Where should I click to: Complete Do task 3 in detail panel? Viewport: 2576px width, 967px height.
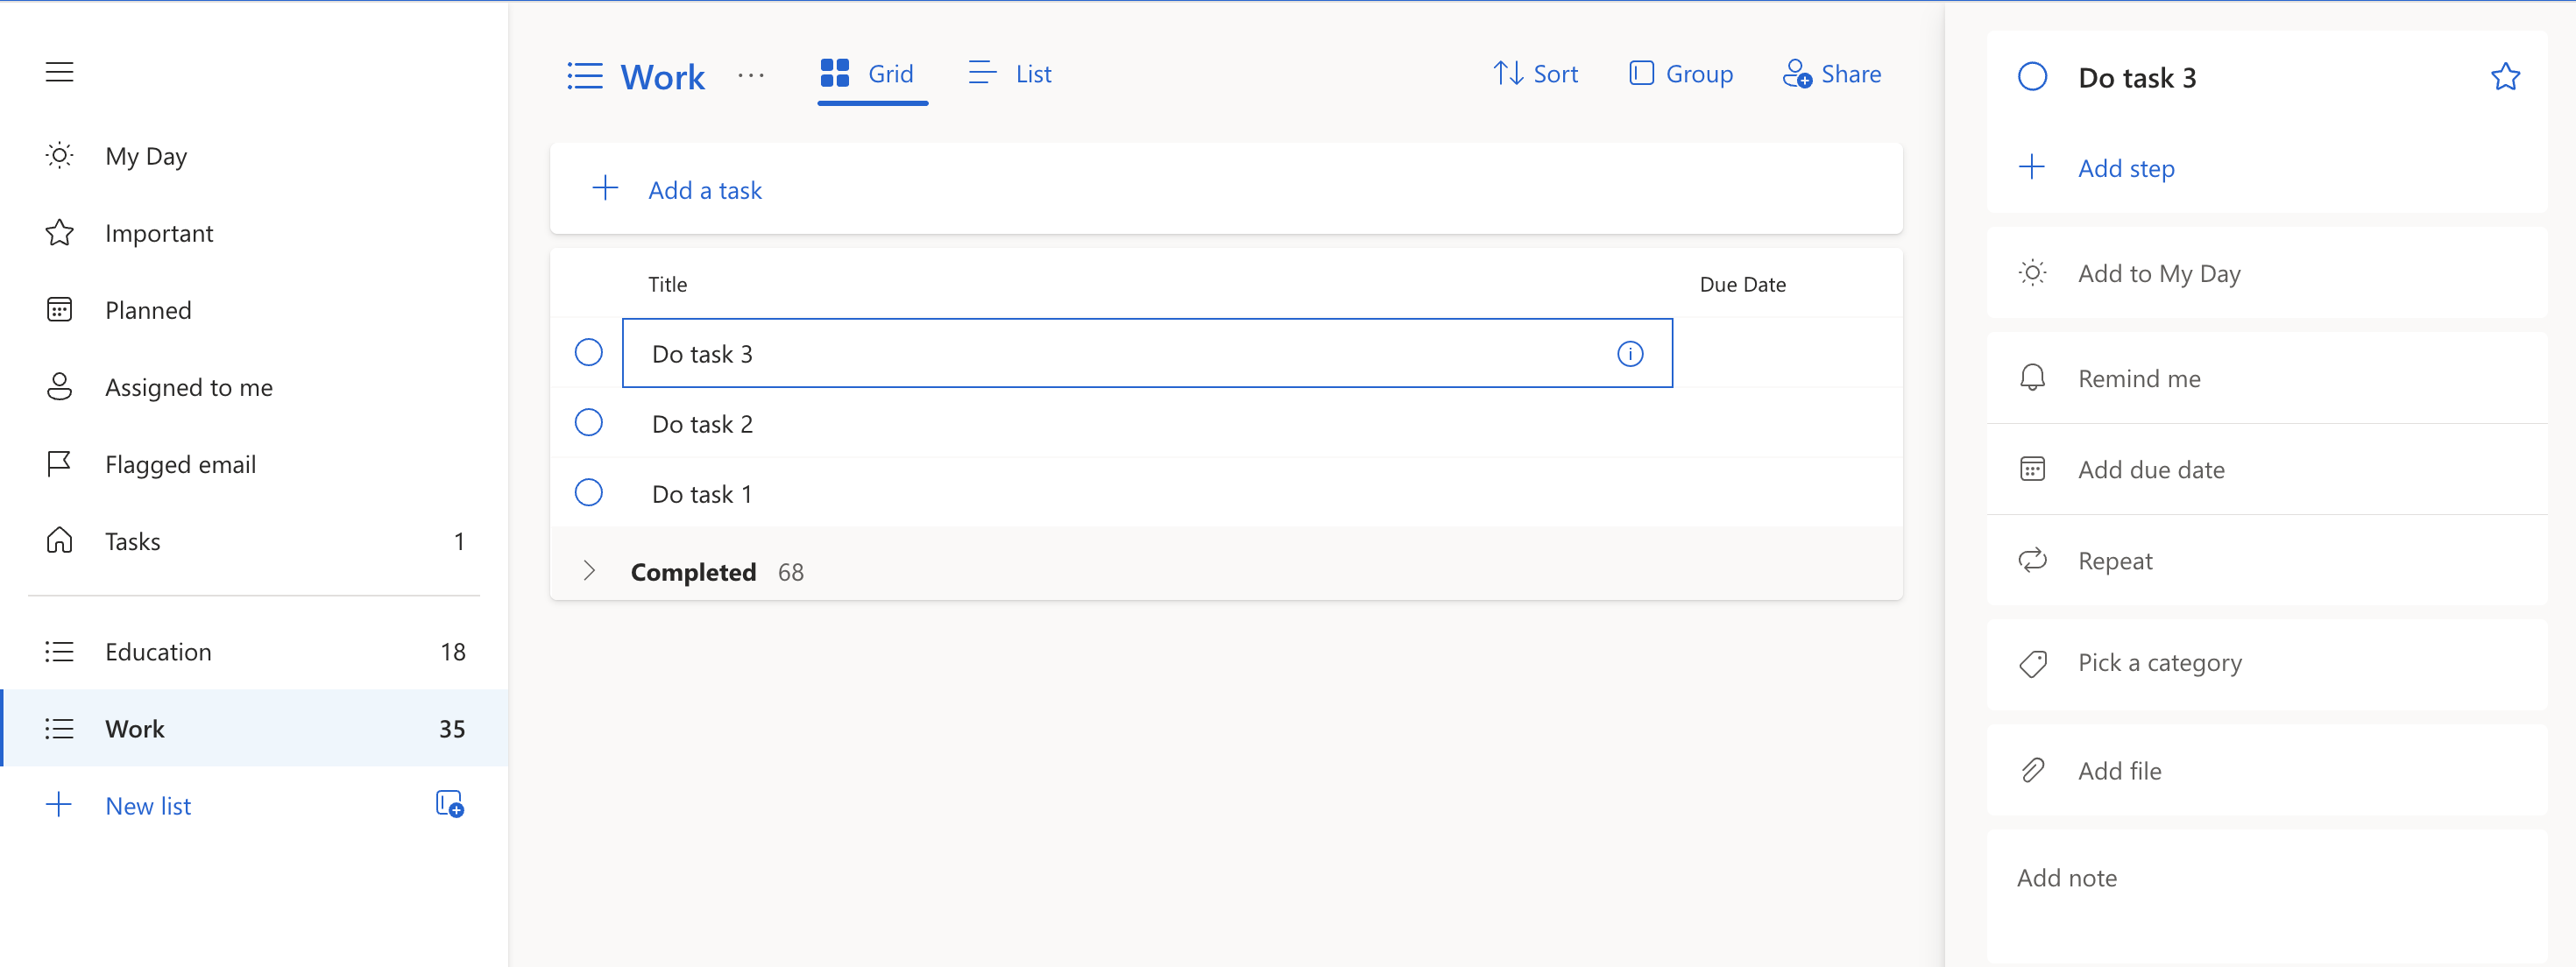pos(2031,77)
